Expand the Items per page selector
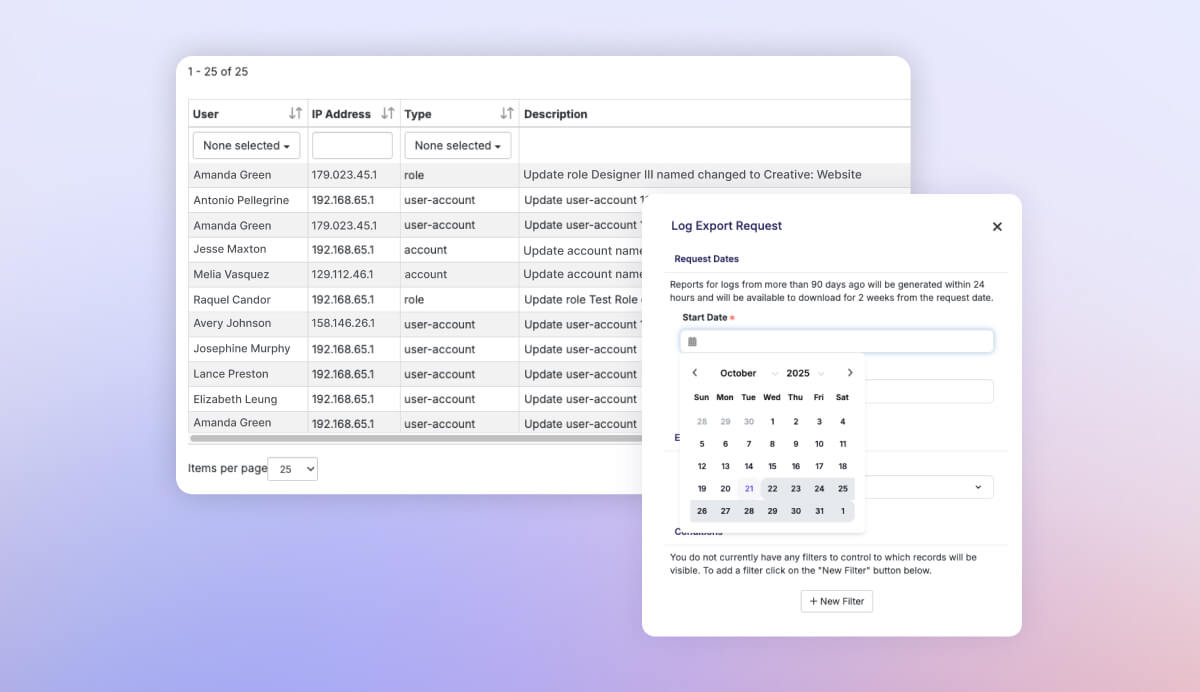Image resolution: width=1200 pixels, height=692 pixels. [293, 469]
